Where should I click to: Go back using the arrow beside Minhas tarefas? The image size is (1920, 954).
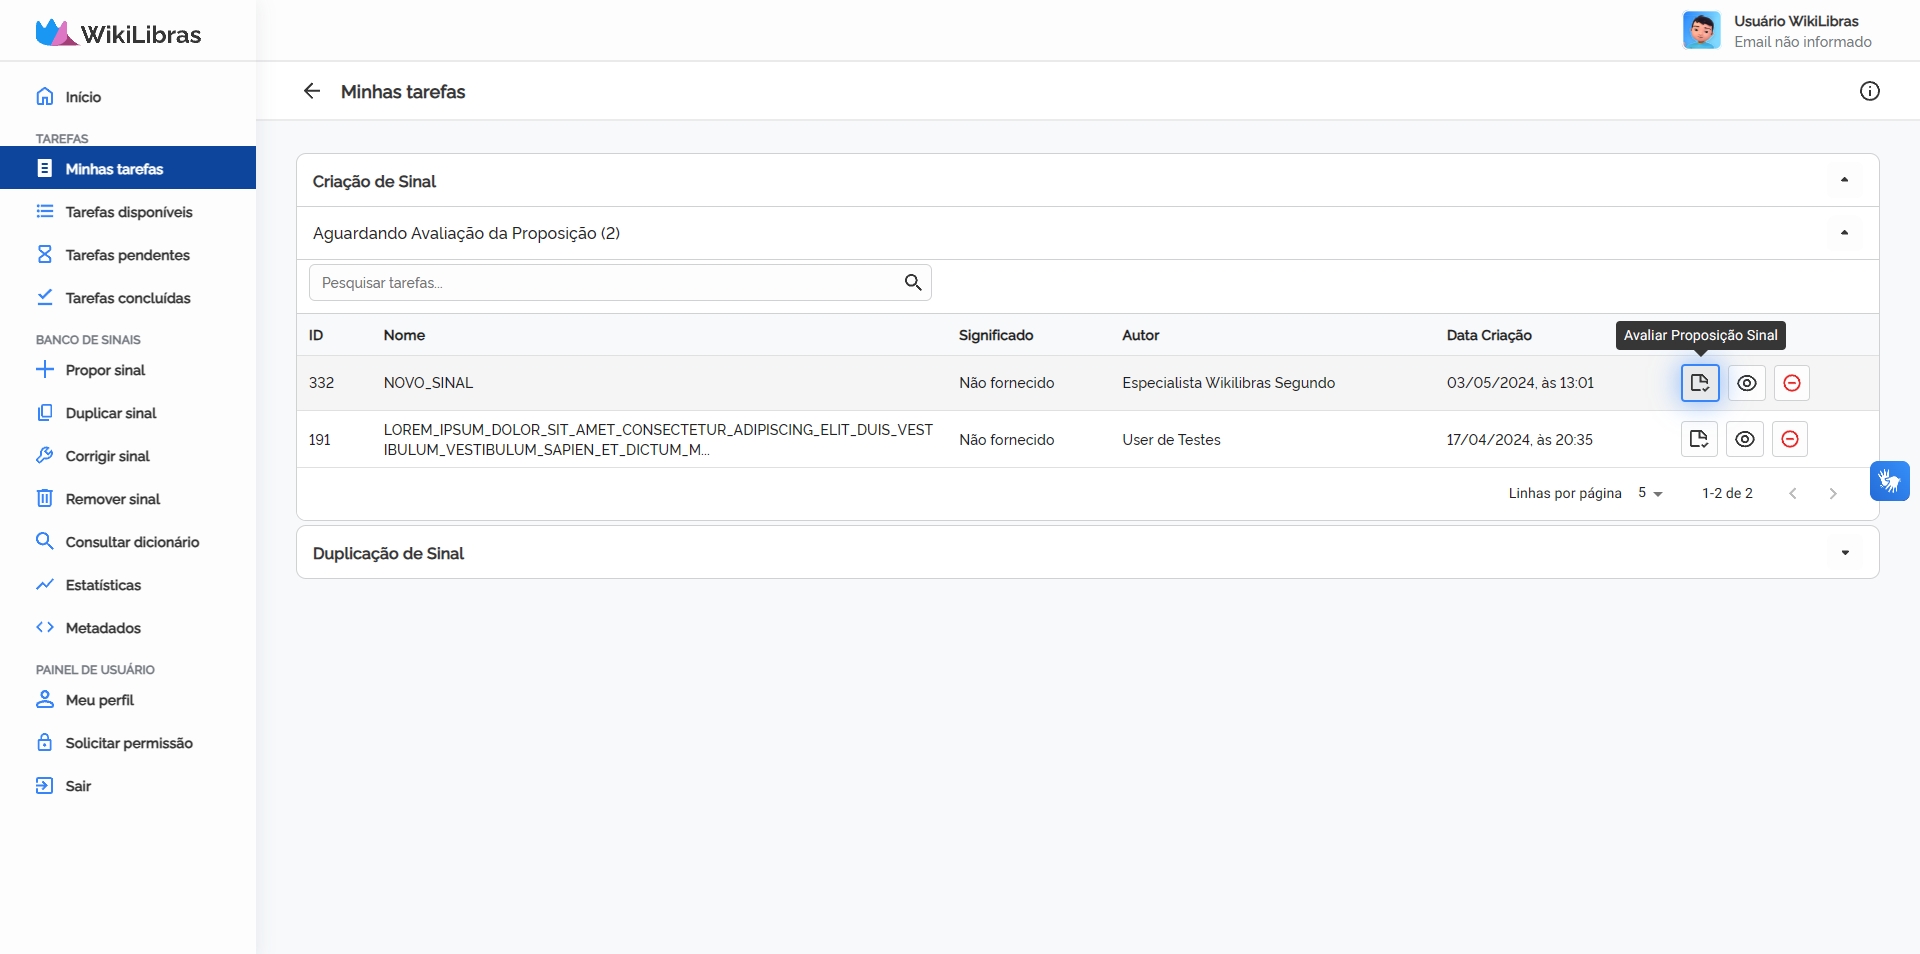click(x=312, y=91)
